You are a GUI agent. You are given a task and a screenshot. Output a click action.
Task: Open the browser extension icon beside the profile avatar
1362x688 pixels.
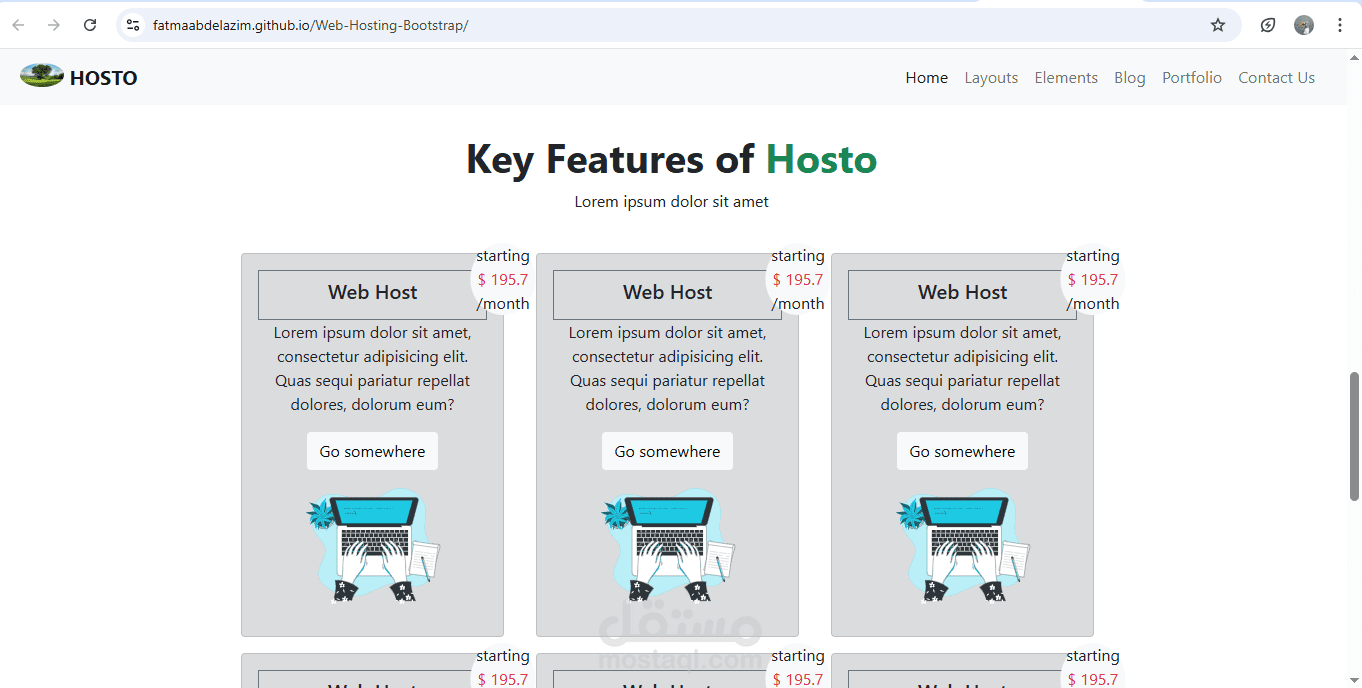pos(1268,25)
